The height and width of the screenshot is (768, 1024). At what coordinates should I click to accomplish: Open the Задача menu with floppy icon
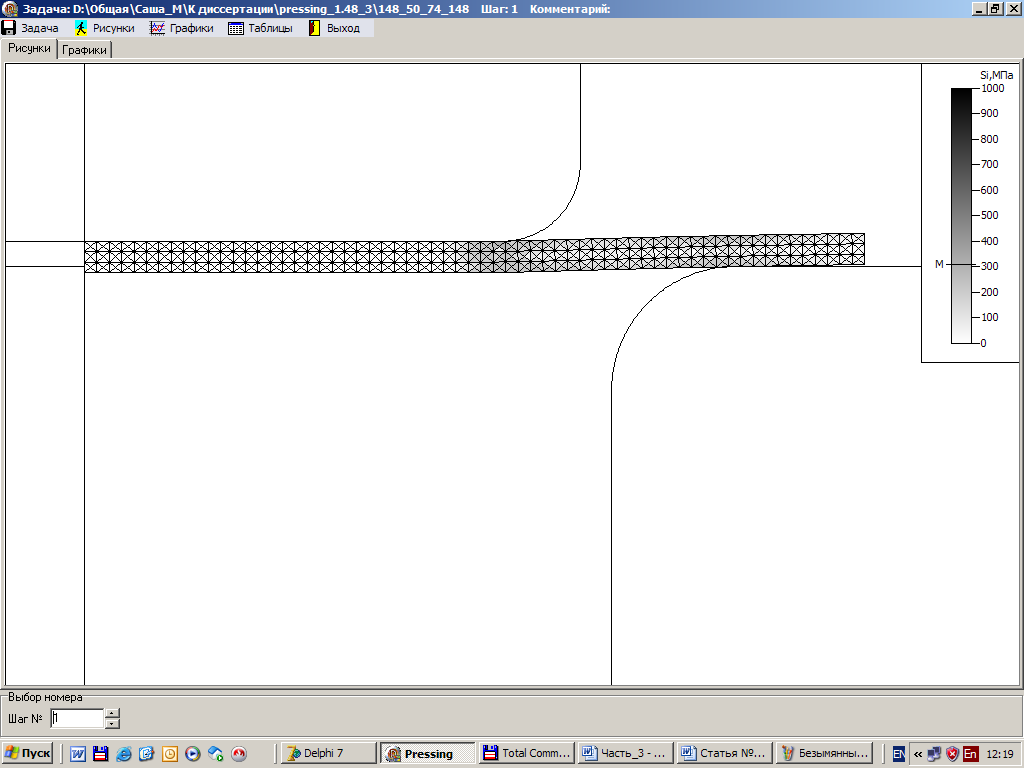pos(31,28)
